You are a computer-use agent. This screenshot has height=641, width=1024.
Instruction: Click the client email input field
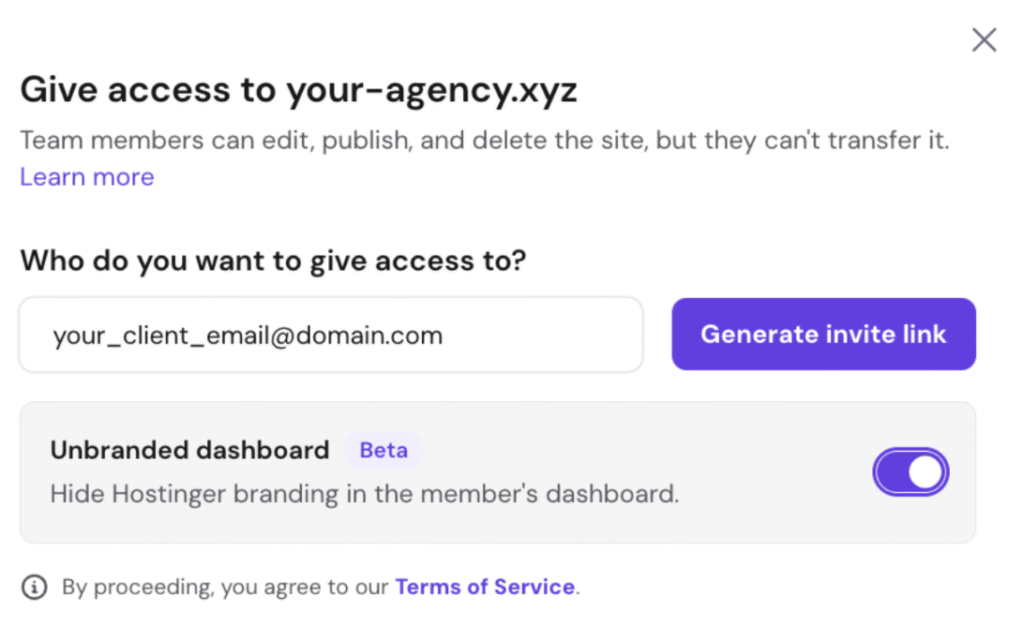(330, 335)
